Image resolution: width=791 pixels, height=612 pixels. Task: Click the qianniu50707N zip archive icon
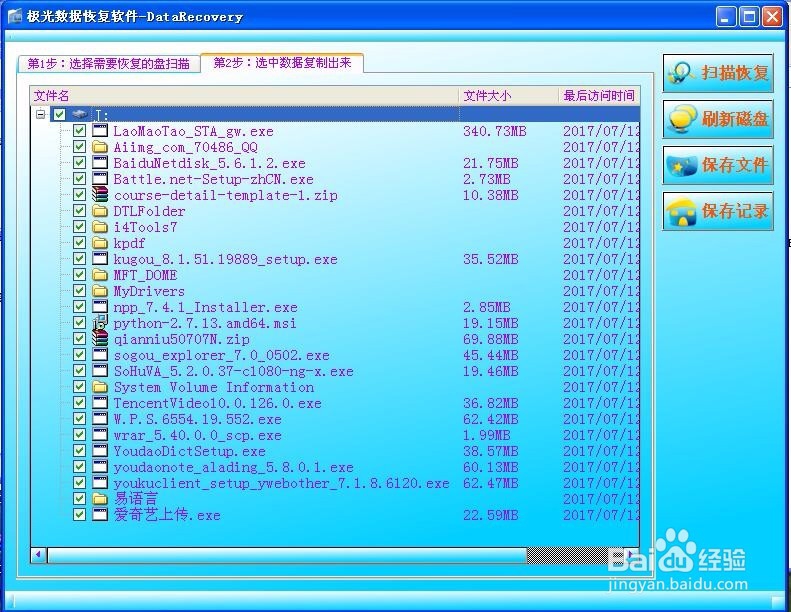(x=100, y=339)
